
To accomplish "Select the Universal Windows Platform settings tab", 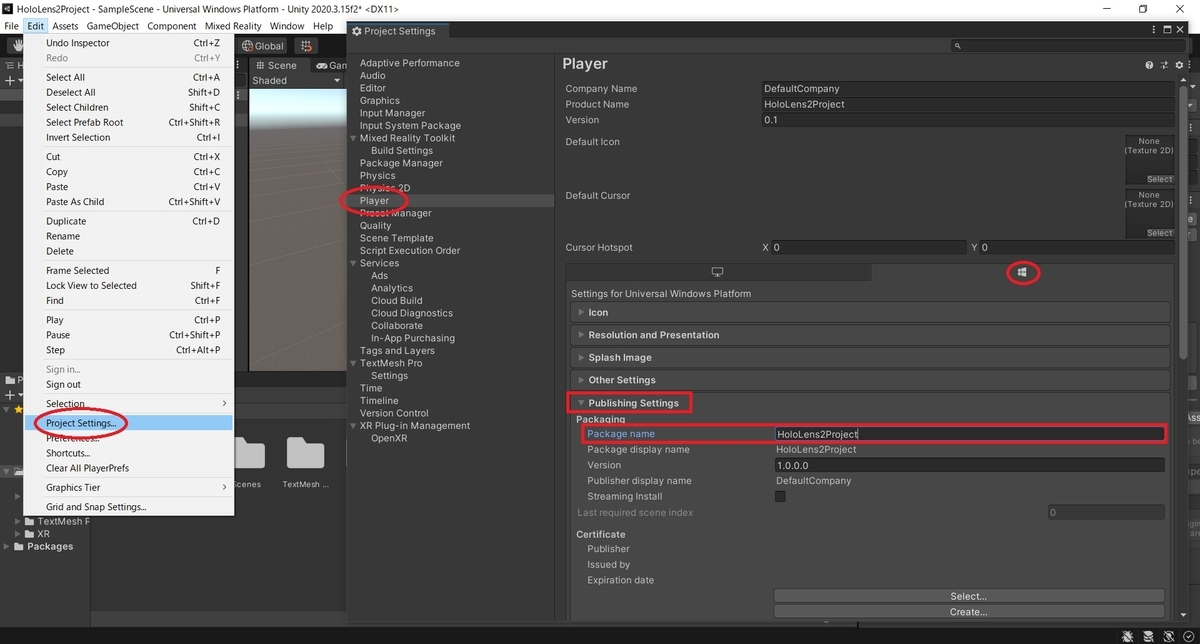I will coord(1021,272).
